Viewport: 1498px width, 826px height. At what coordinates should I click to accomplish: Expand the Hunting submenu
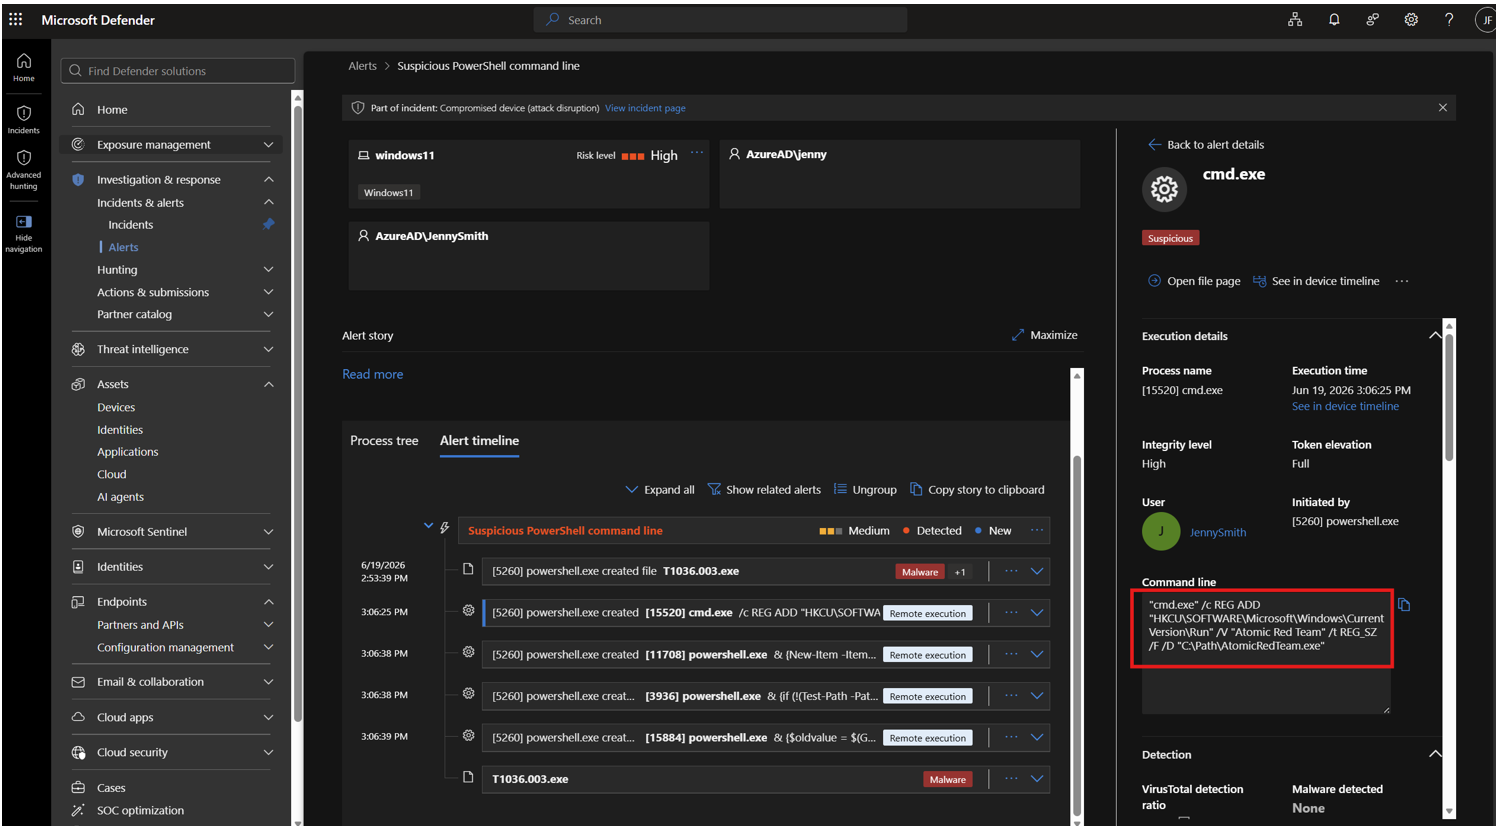tap(268, 270)
